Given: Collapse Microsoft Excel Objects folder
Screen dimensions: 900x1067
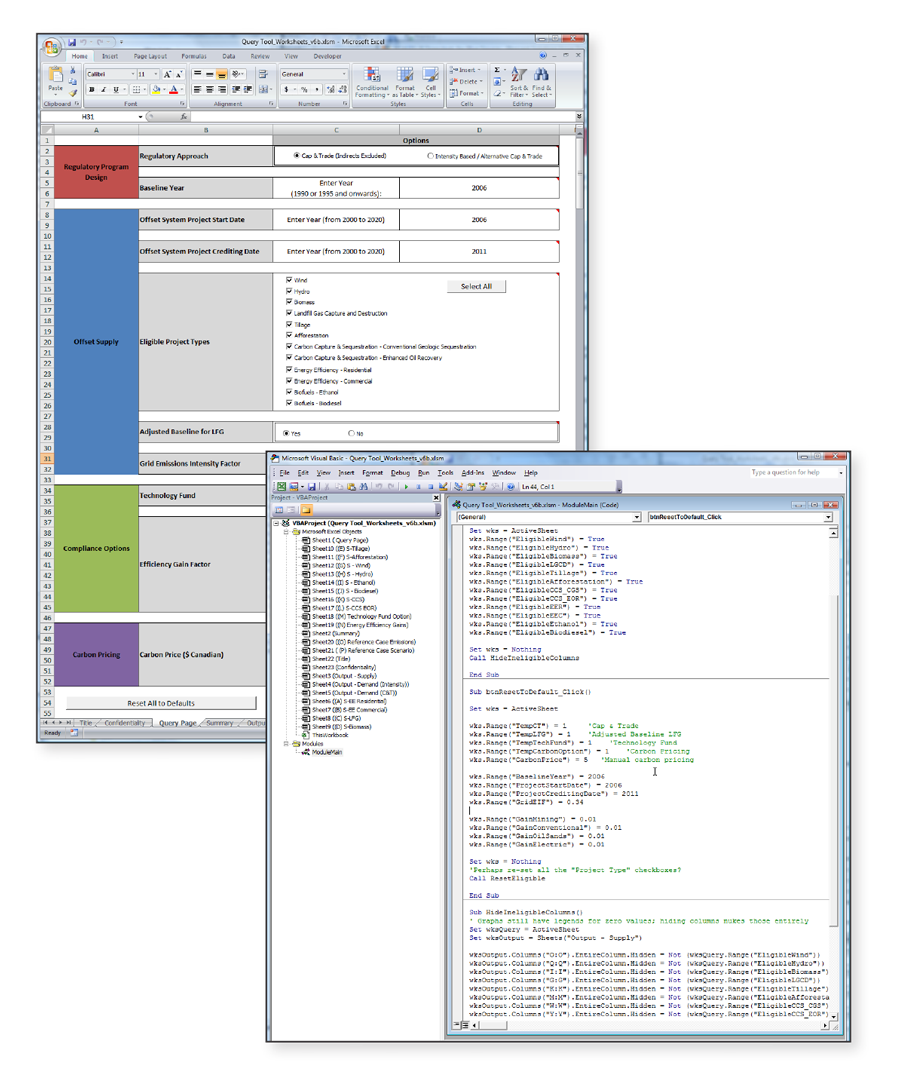Looking at the screenshot, I should point(286,531).
